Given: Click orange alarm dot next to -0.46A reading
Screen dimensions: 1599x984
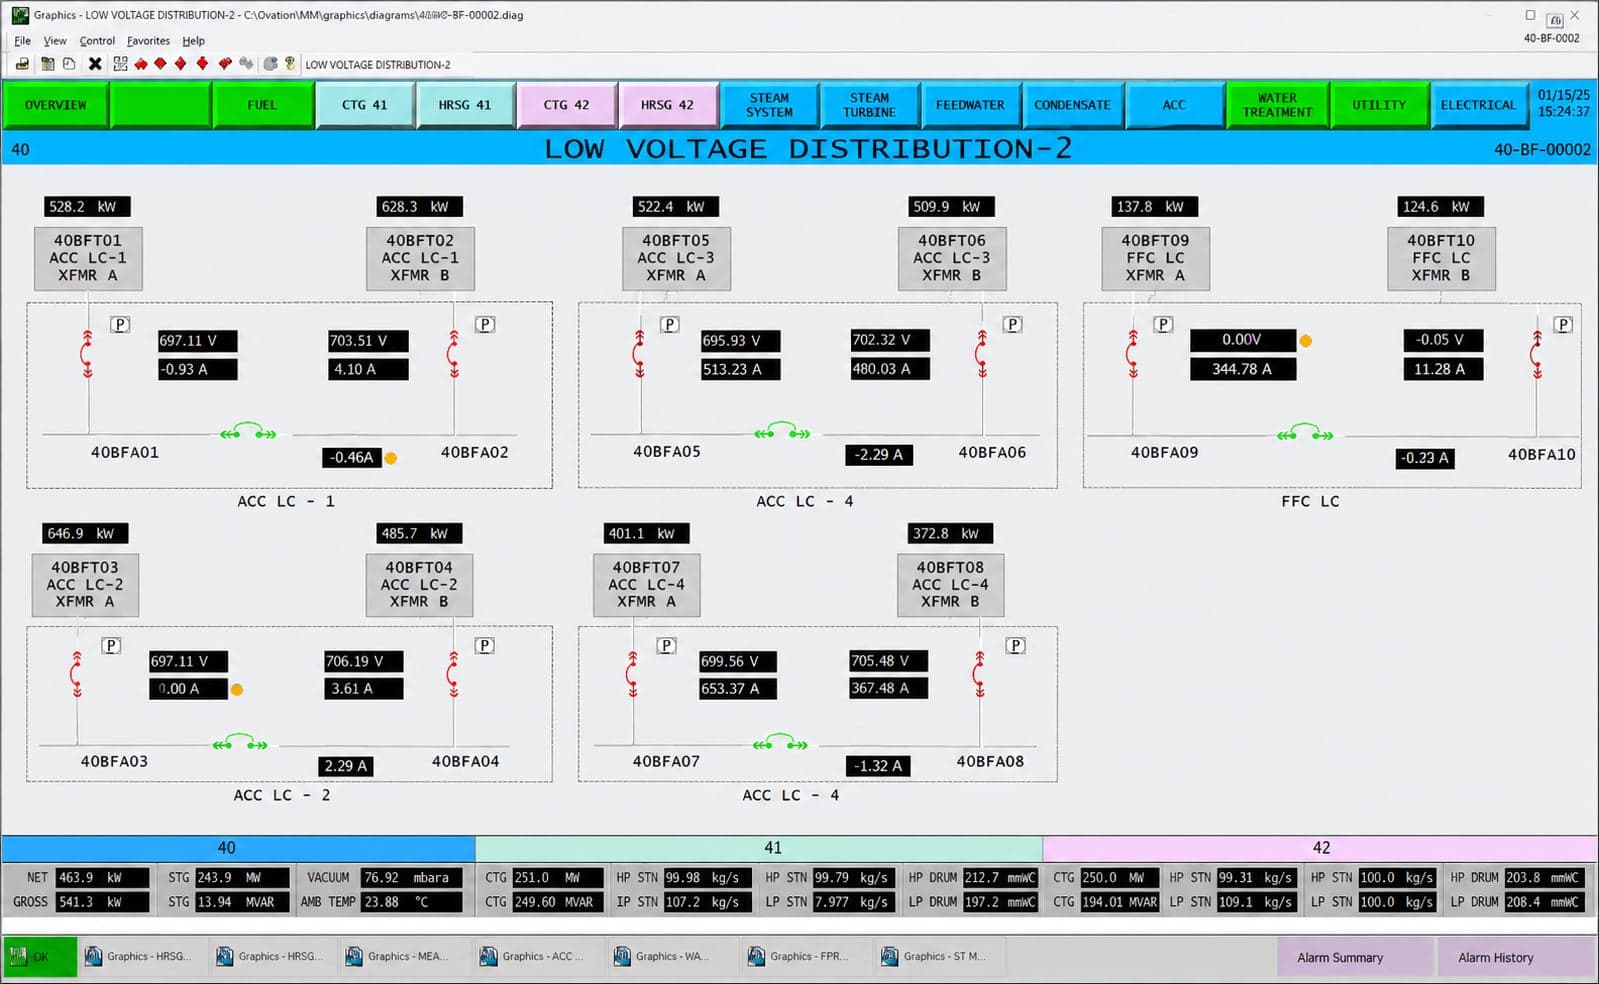Looking at the screenshot, I should click(391, 458).
